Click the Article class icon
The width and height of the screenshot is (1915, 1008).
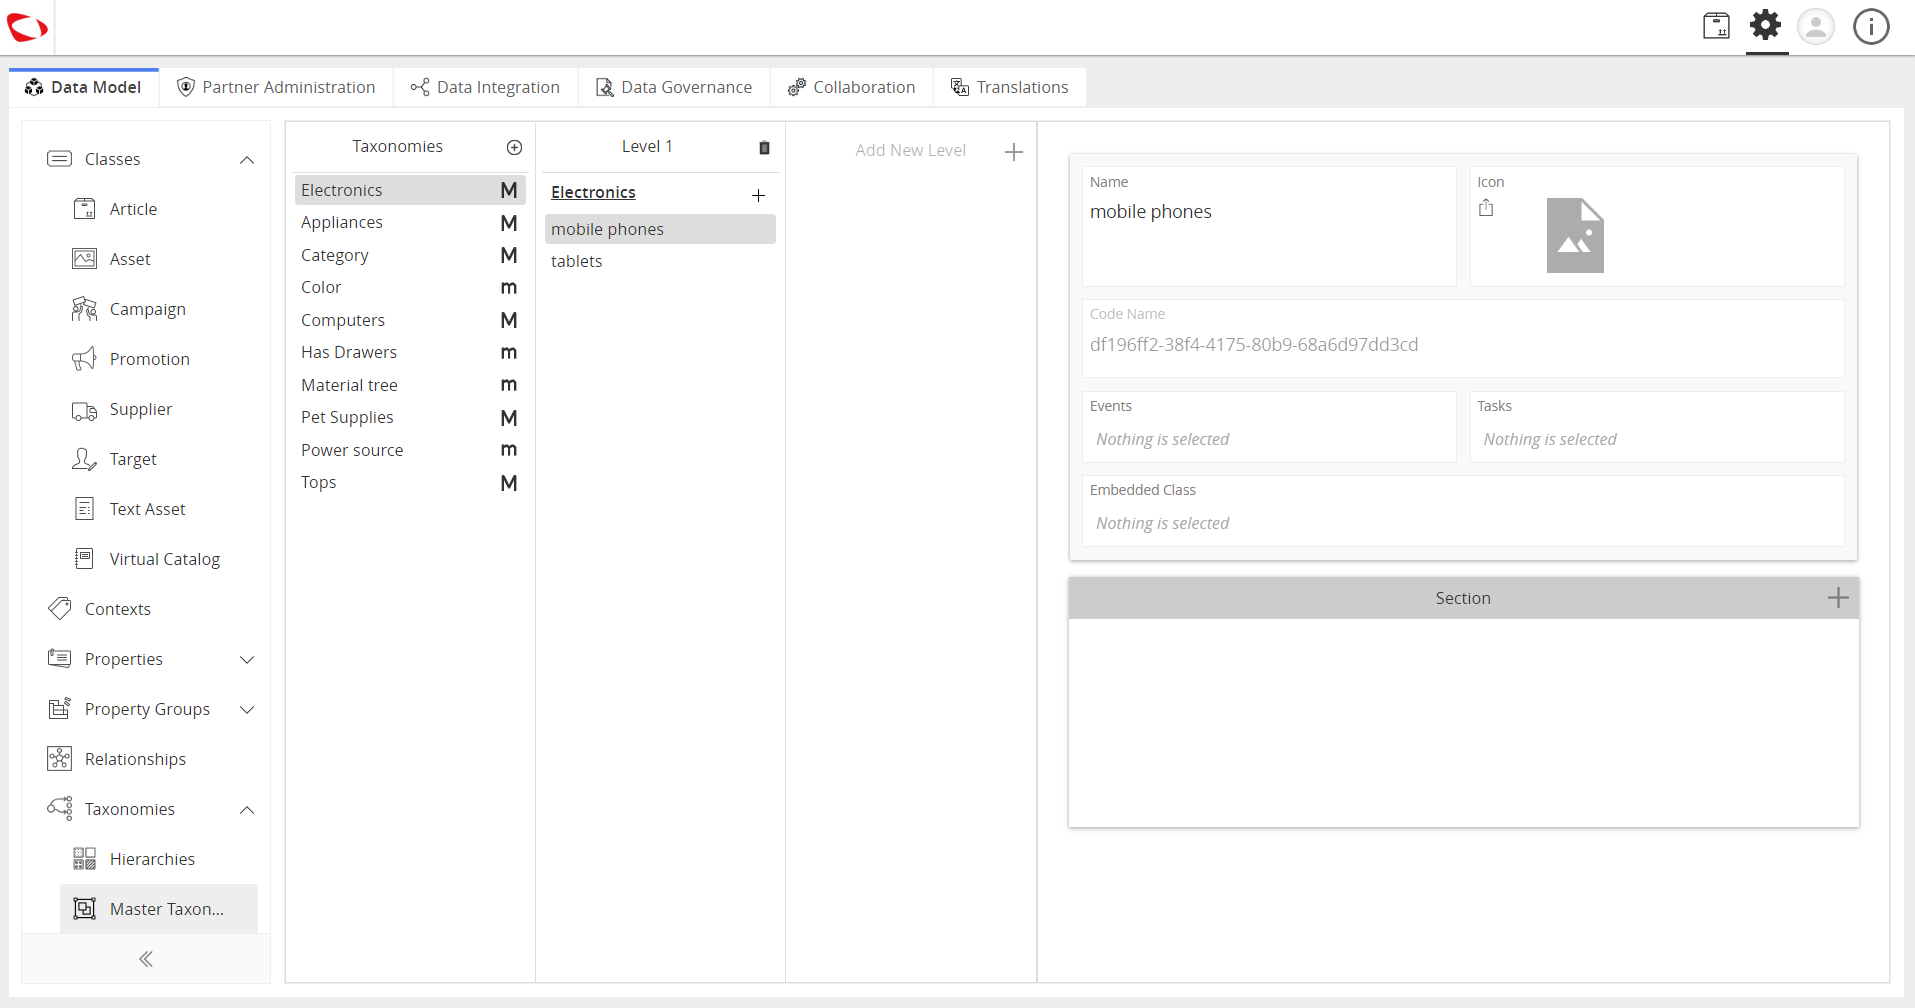tap(85, 209)
